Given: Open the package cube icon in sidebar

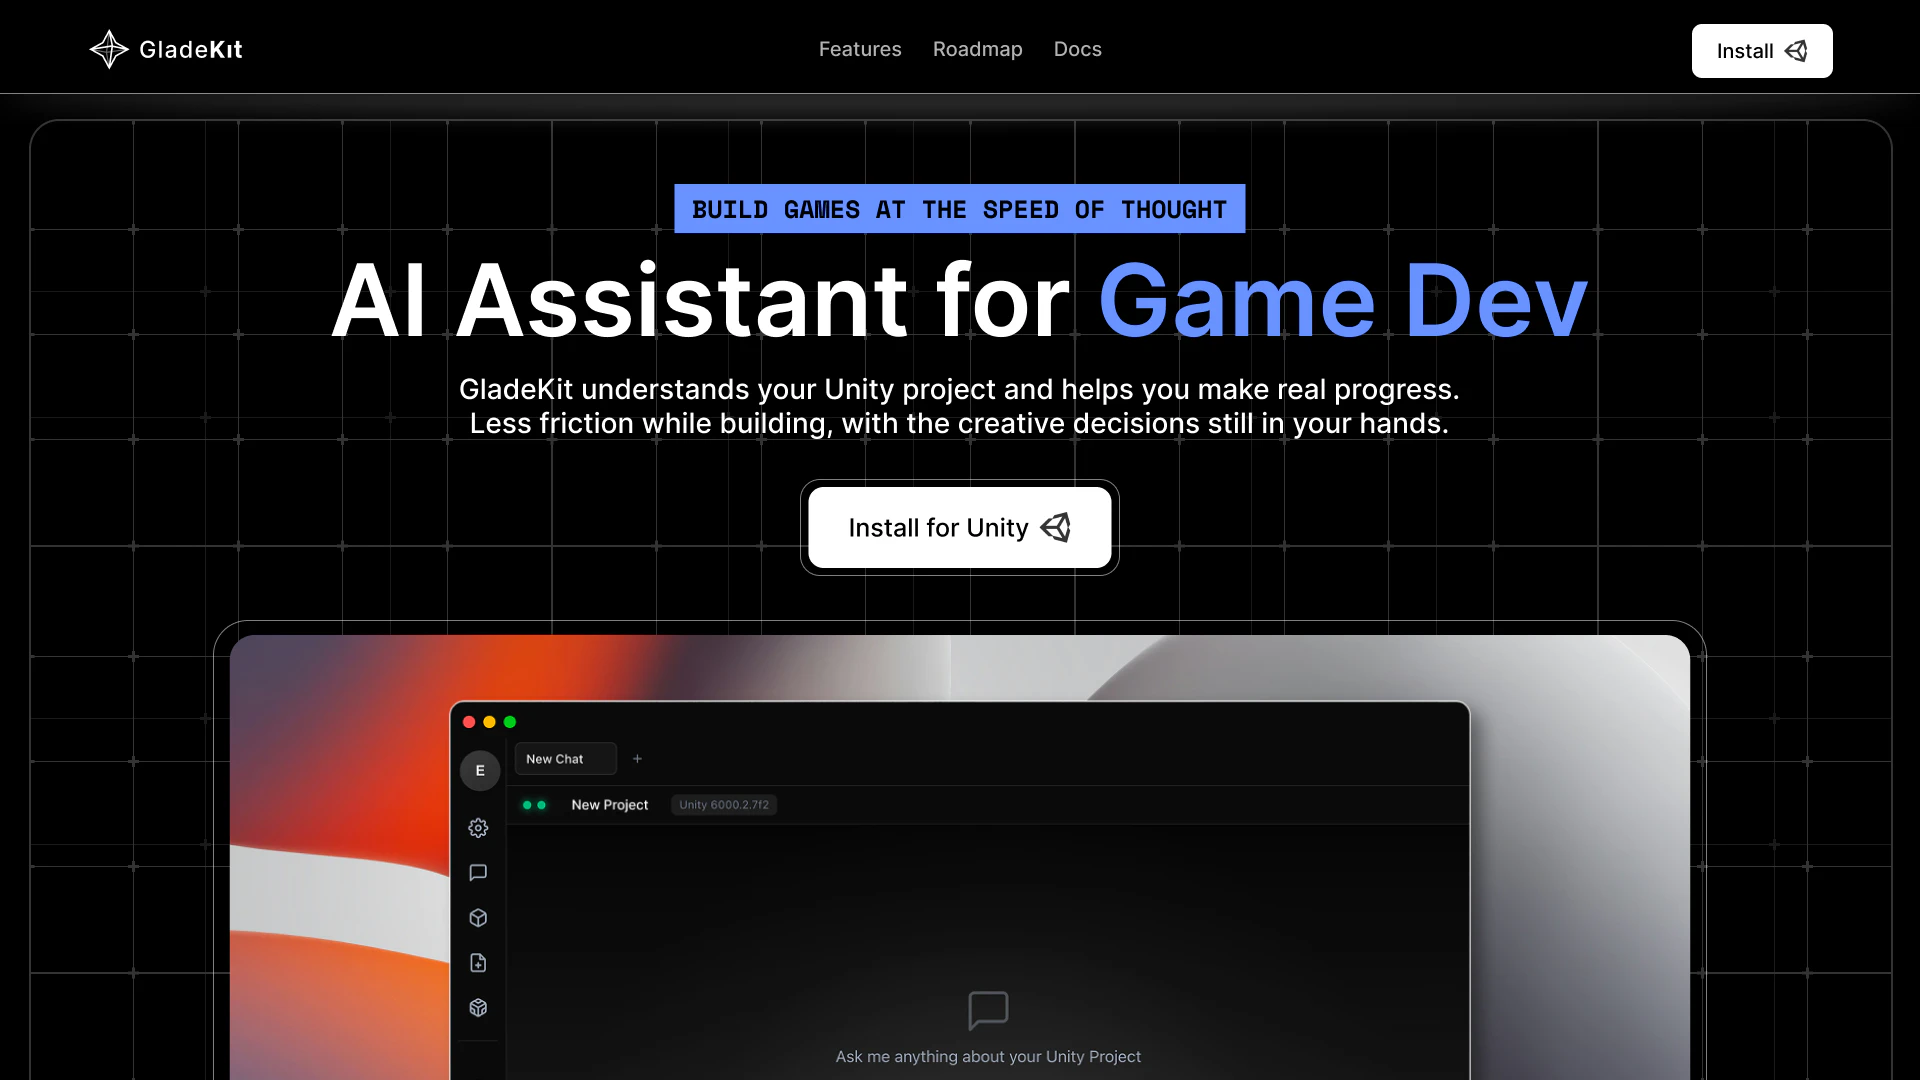Looking at the screenshot, I should coord(478,1007).
